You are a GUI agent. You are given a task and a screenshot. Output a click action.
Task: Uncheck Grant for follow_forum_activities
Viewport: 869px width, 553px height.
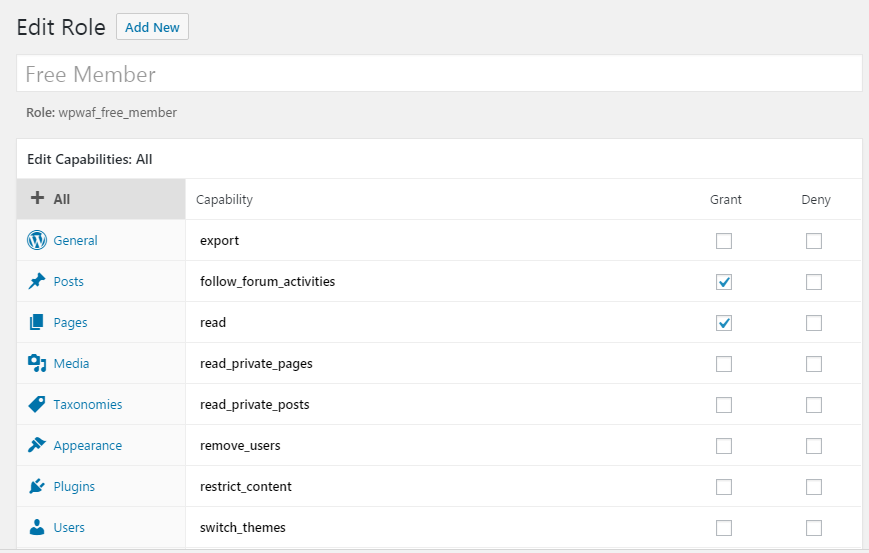pyautogui.click(x=724, y=282)
